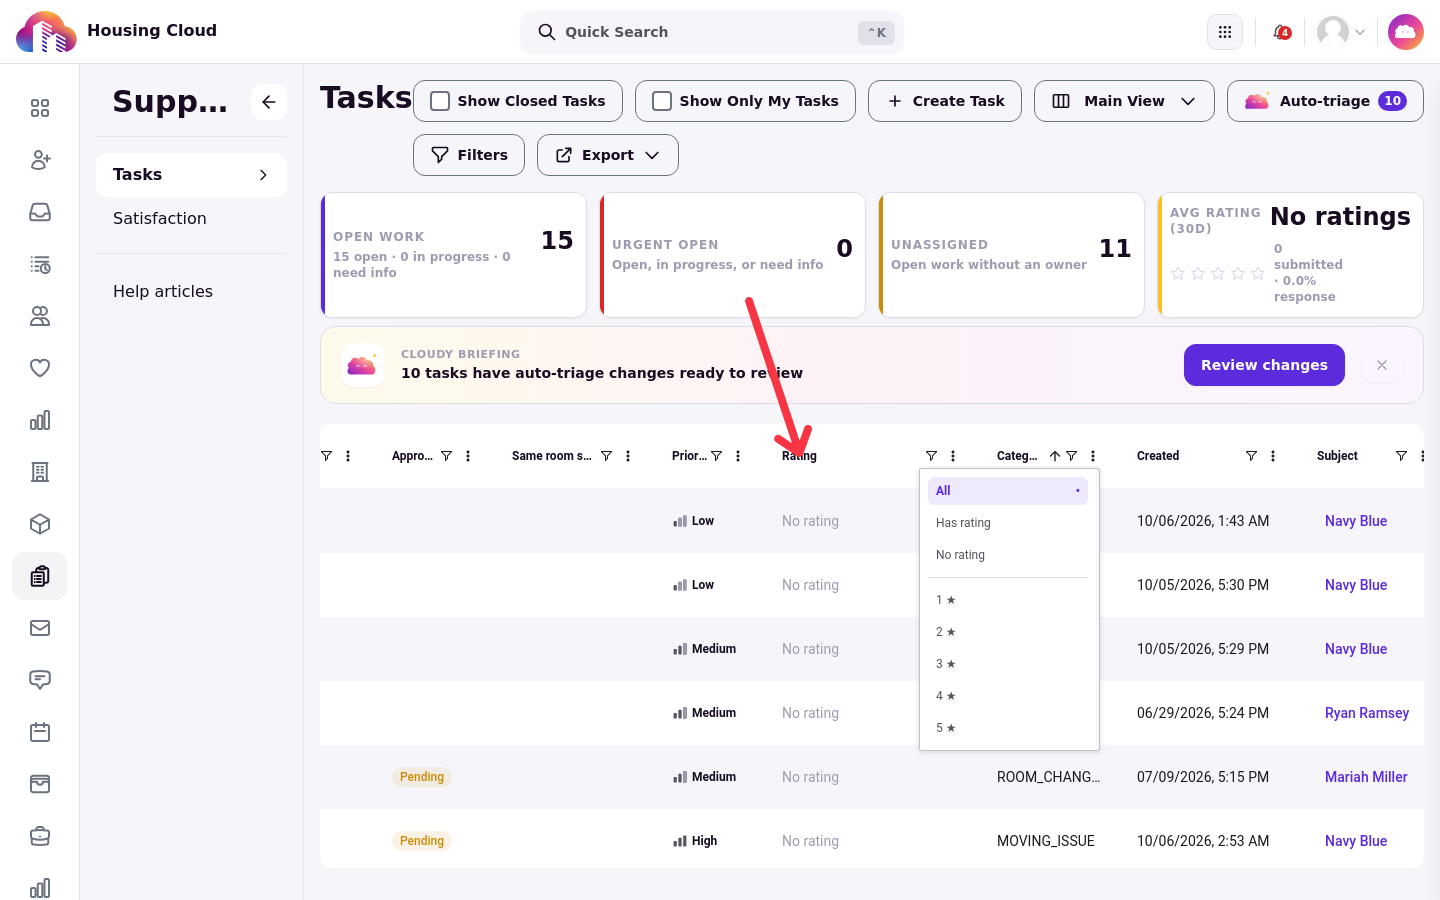Image resolution: width=1440 pixels, height=900 pixels.
Task: Open the apps grid launcher icon
Action: click(x=1225, y=32)
